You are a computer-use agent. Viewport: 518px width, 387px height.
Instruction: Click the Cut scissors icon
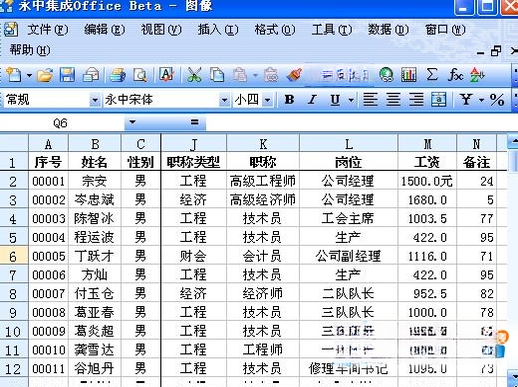(x=194, y=75)
